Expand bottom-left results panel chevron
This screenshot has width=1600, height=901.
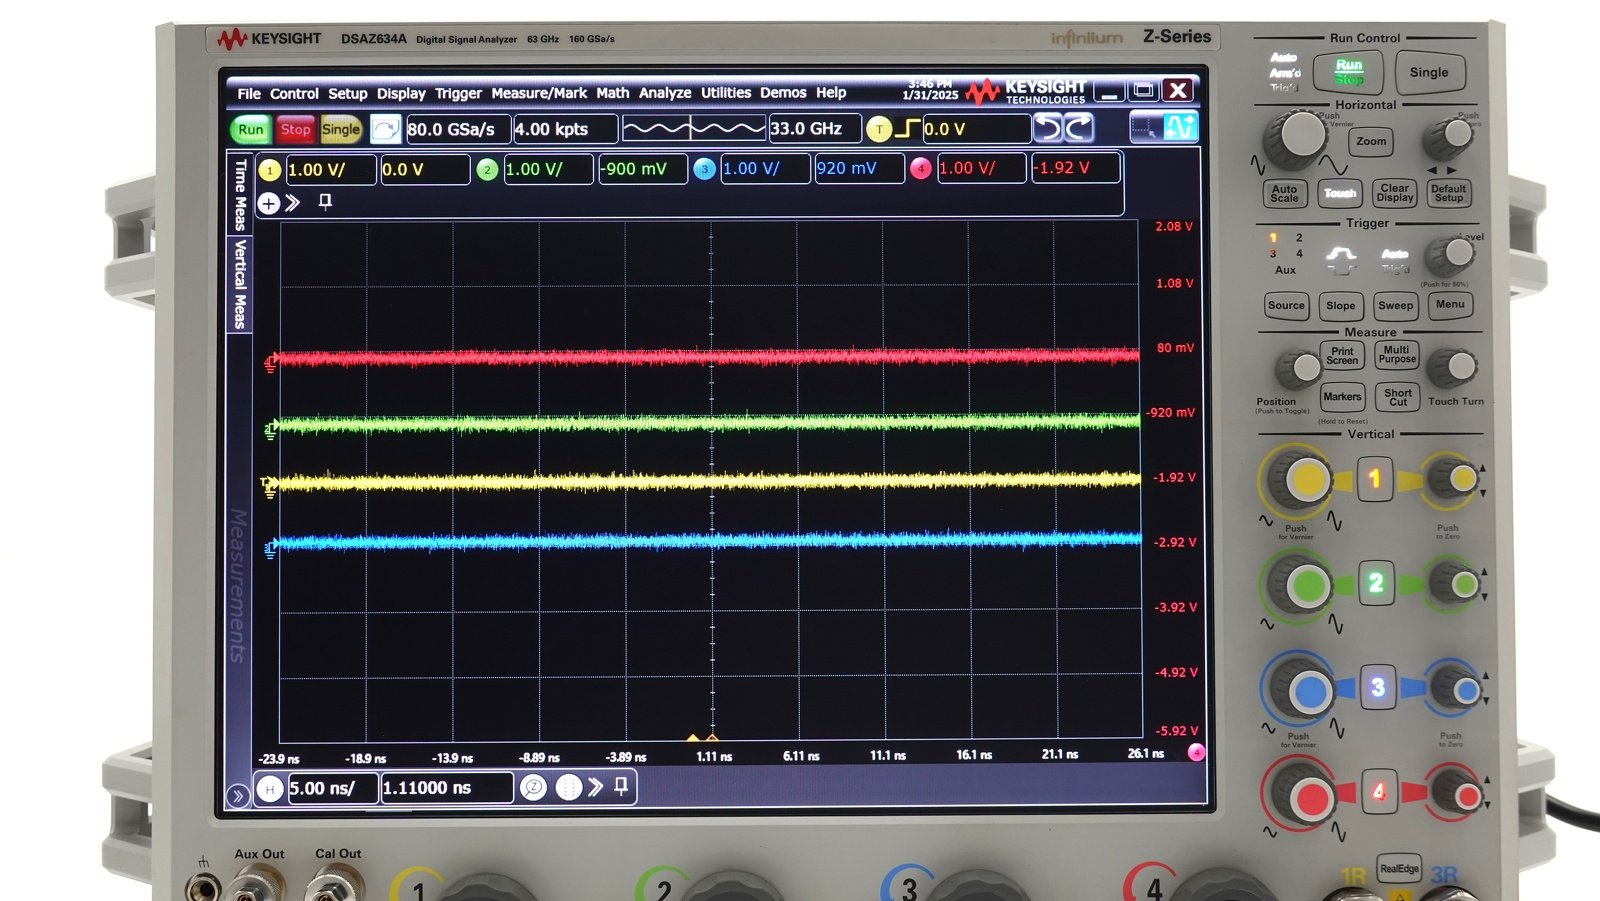pos(237,796)
